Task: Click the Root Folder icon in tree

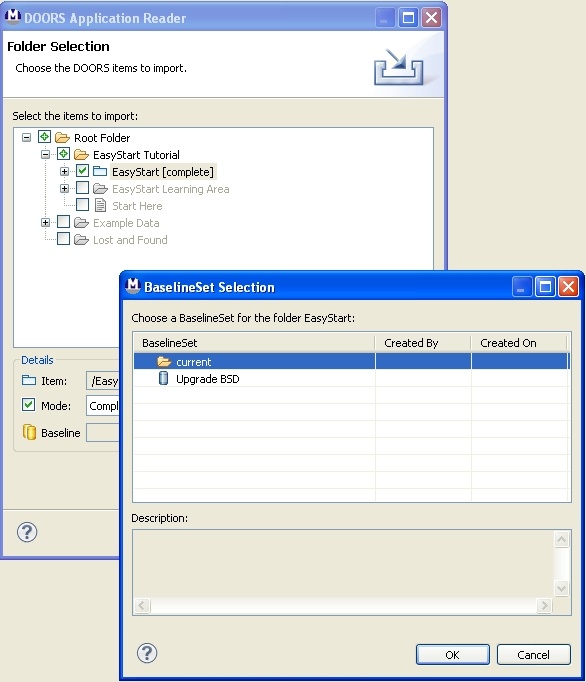Action: 62,138
